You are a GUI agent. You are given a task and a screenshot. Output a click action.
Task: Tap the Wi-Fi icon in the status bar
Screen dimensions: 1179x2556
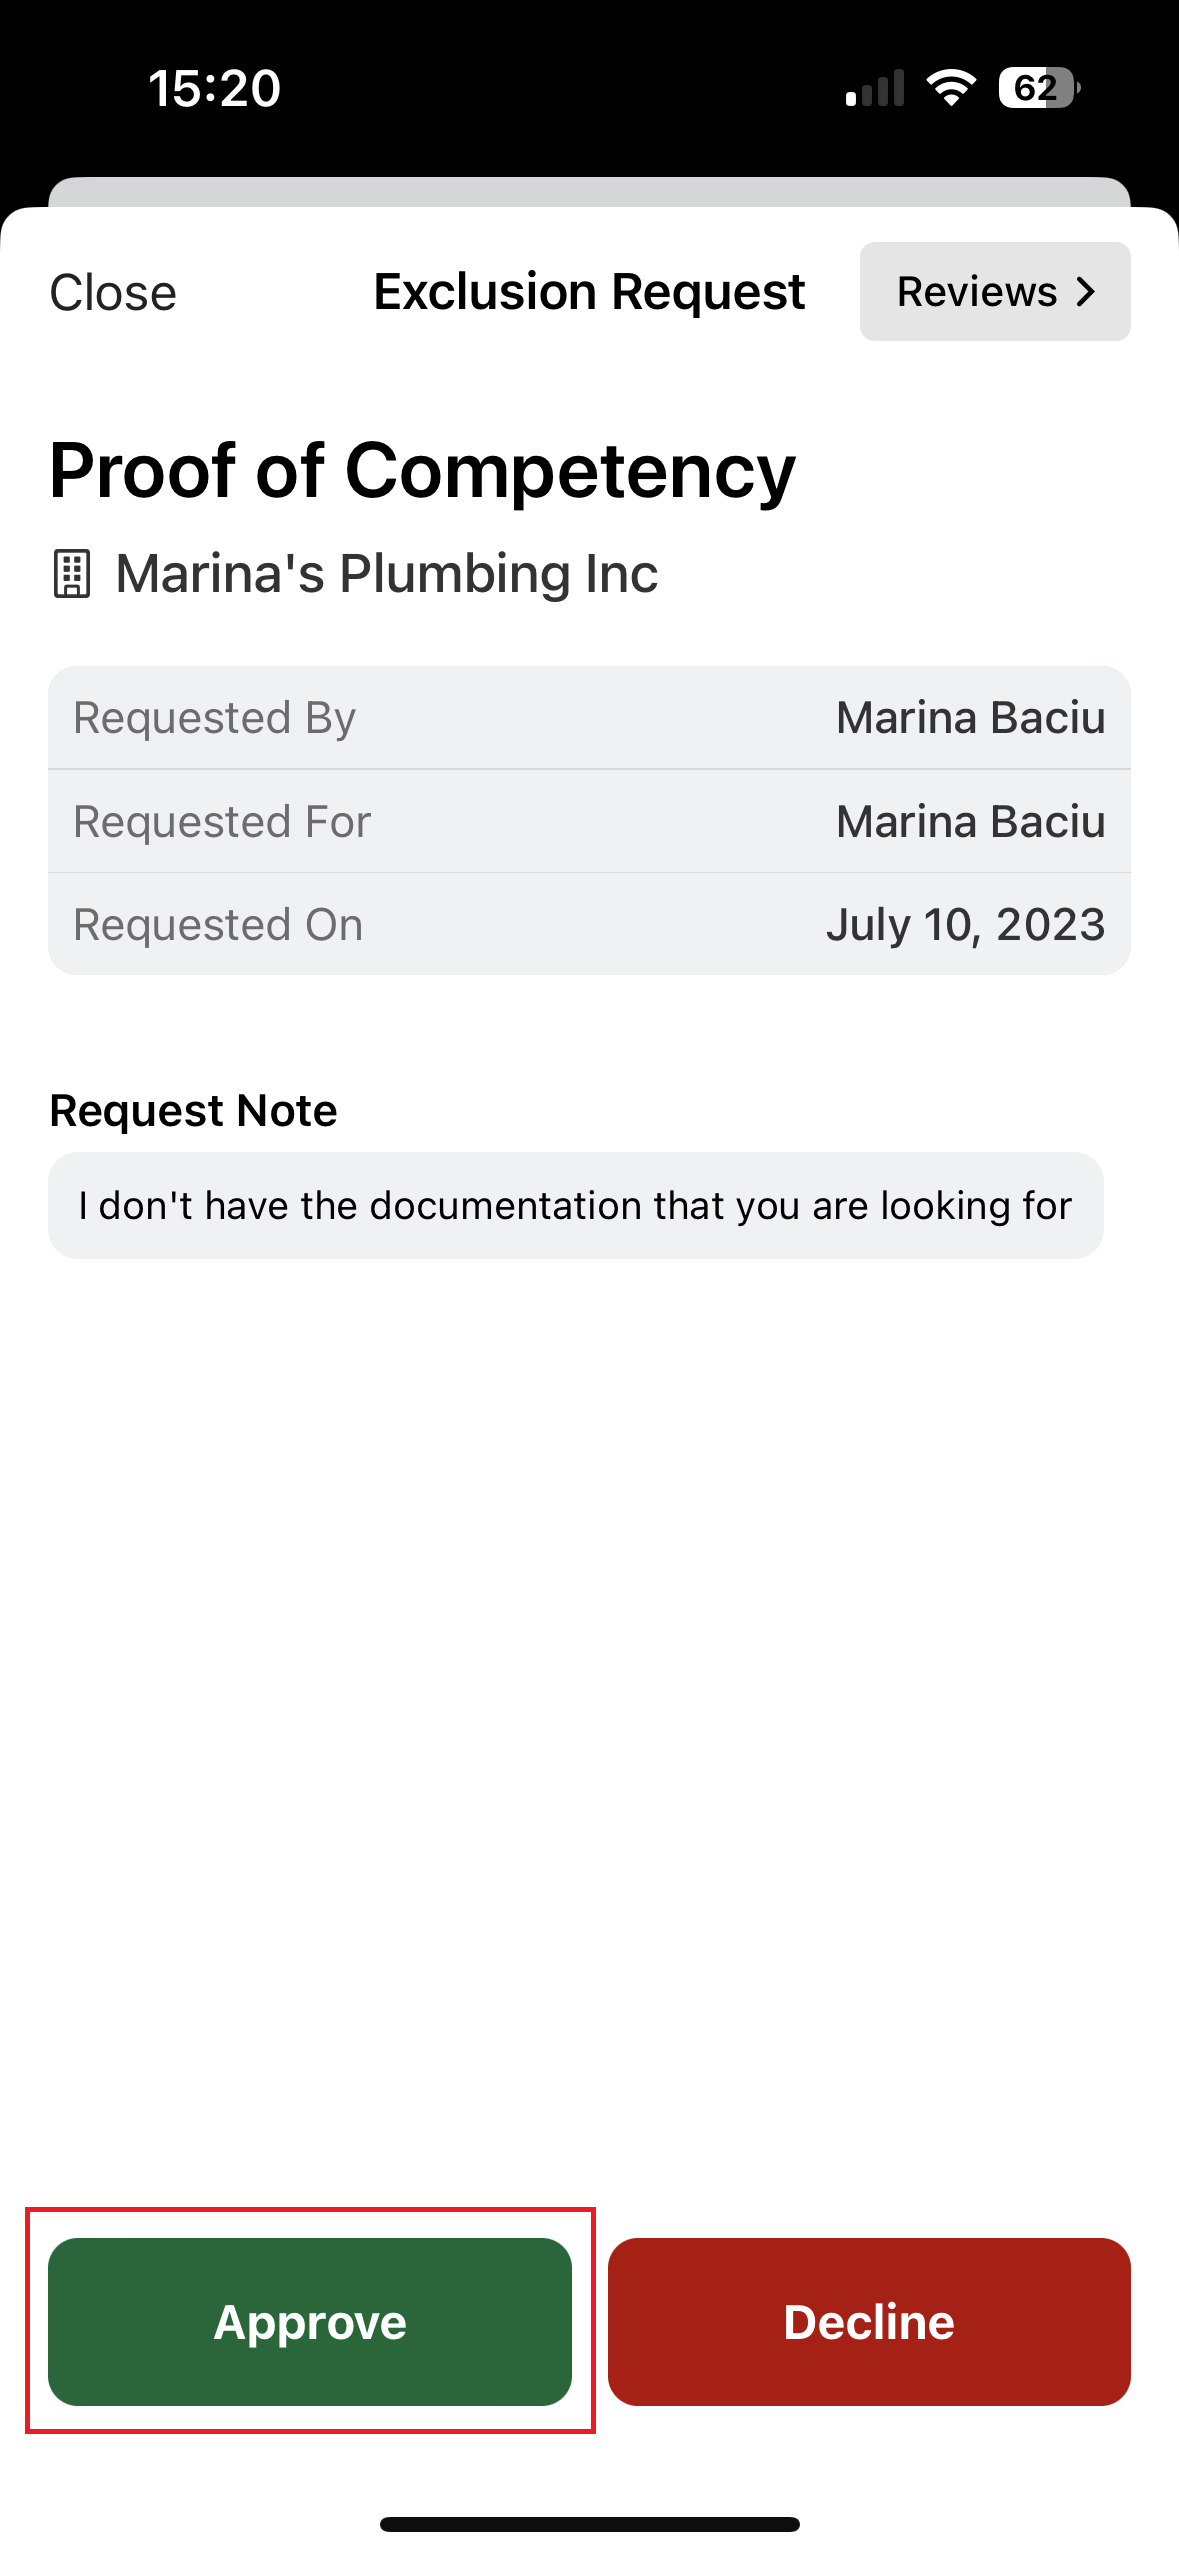[951, 88]
